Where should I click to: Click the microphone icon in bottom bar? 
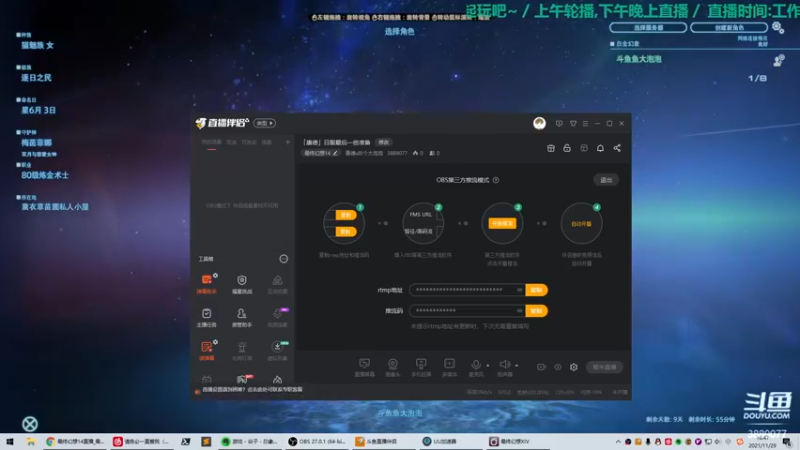(476, 364)
